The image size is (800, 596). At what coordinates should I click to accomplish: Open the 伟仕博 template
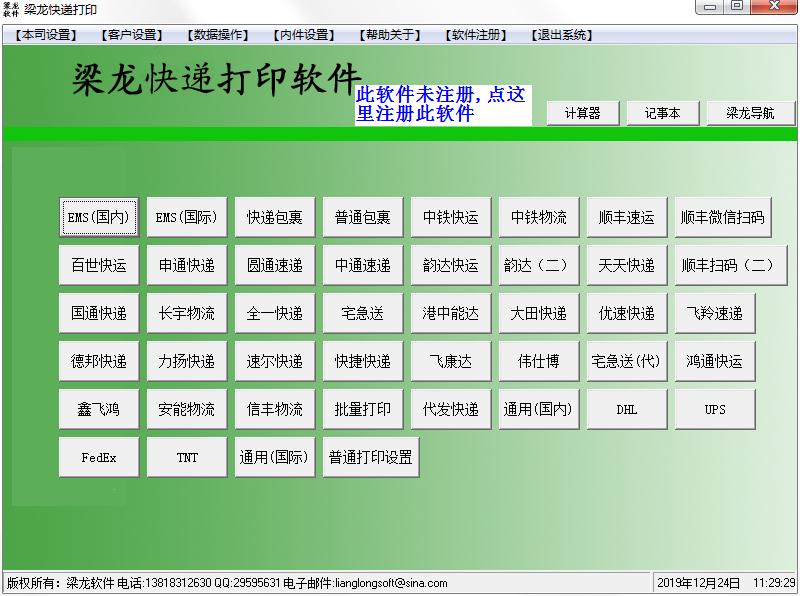539,361
